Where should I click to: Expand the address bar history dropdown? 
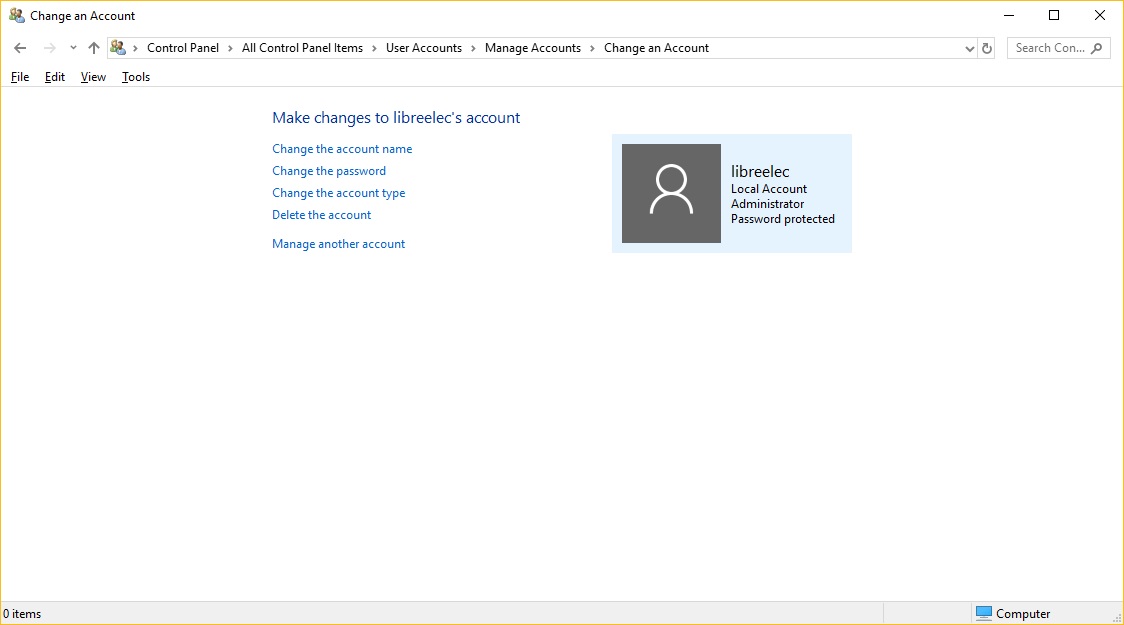click(x=969, y=48)
